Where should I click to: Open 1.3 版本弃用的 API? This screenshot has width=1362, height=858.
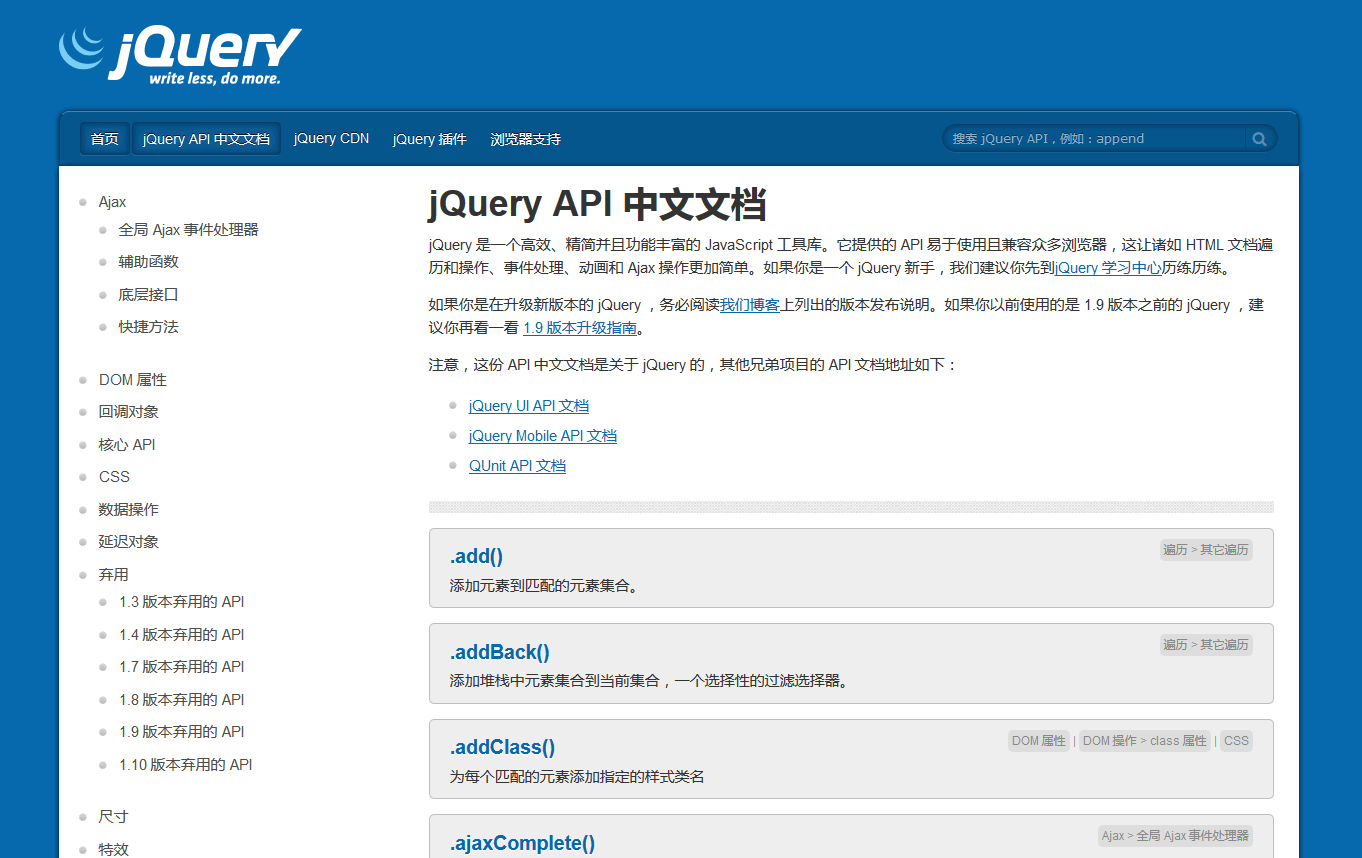[x=181, y=602]
